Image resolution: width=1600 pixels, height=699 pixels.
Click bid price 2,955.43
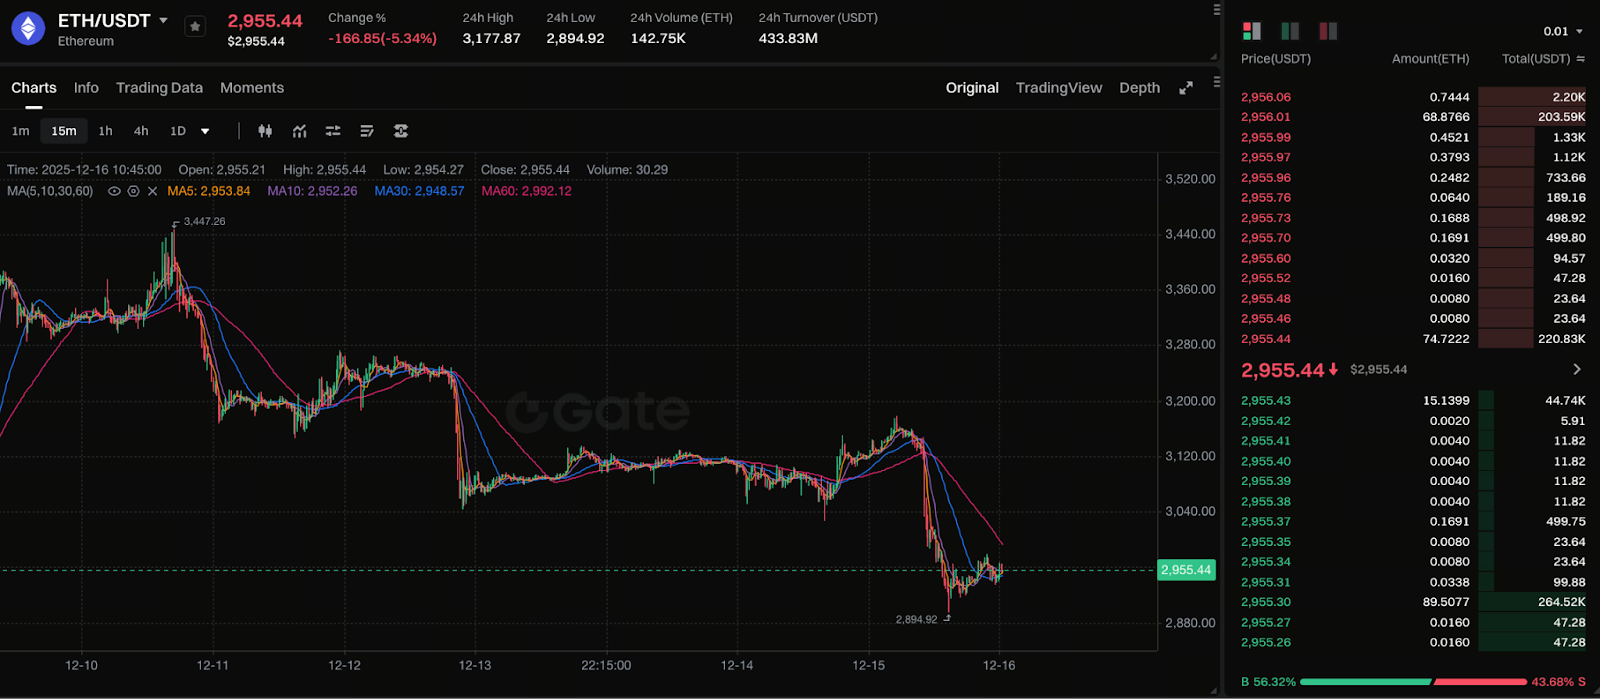pos(1266,400)
